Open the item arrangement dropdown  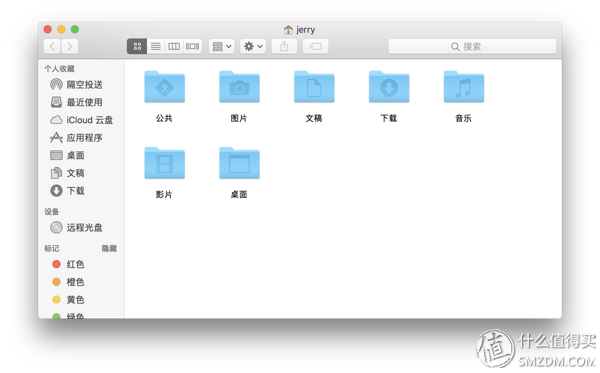pos(222,46)
